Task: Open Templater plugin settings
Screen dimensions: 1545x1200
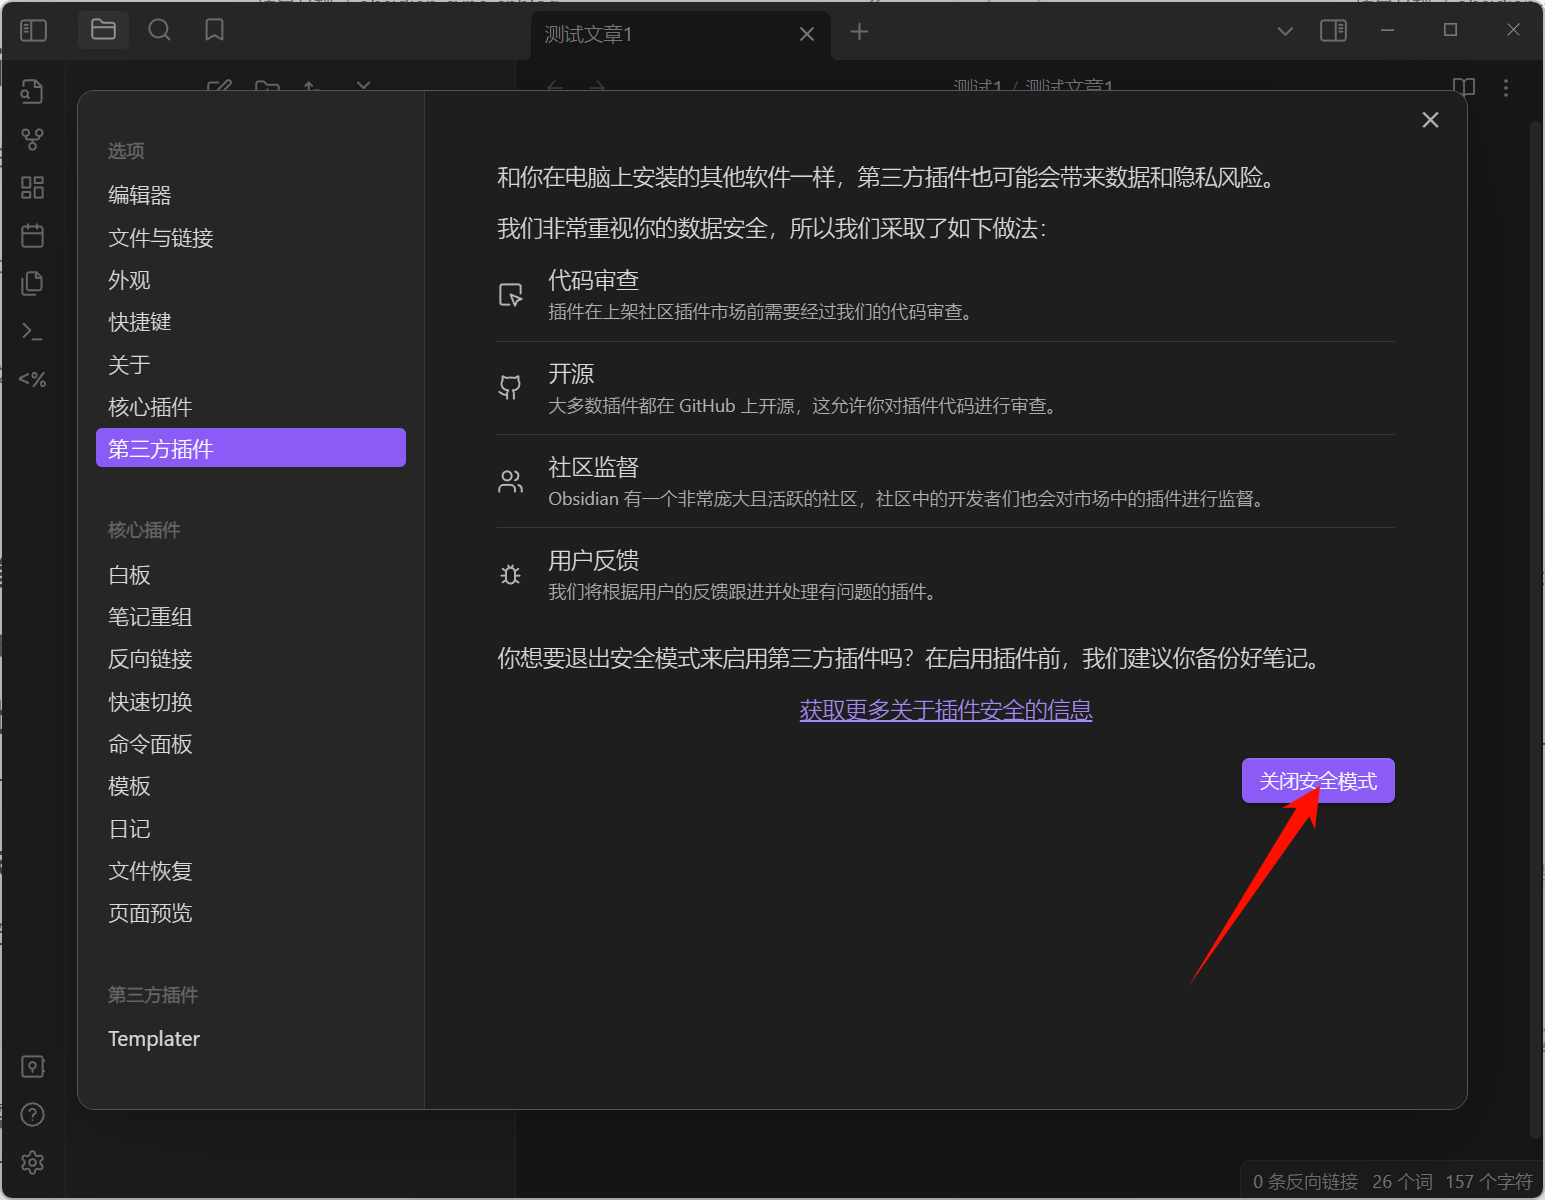Action: pos(251,1039)
